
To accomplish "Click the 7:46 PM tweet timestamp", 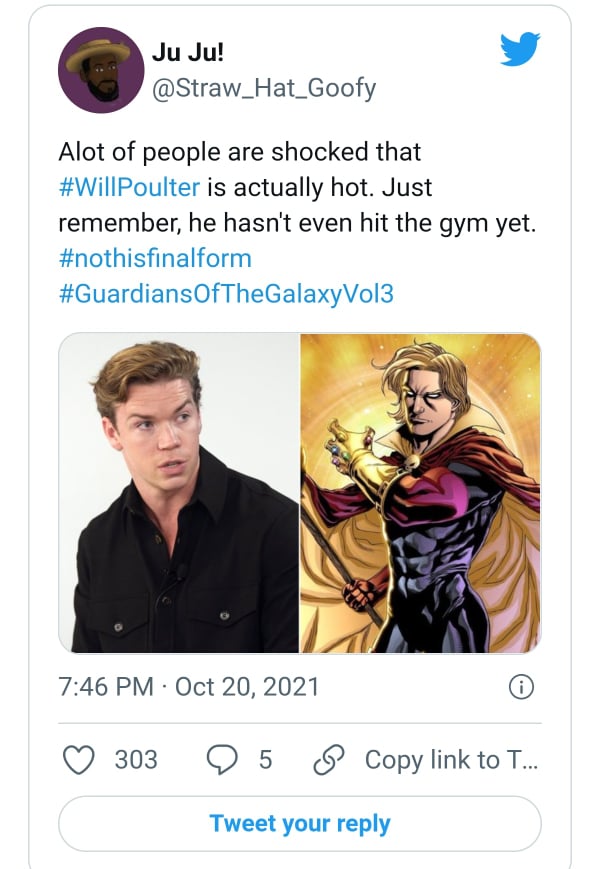I will 106,687.
